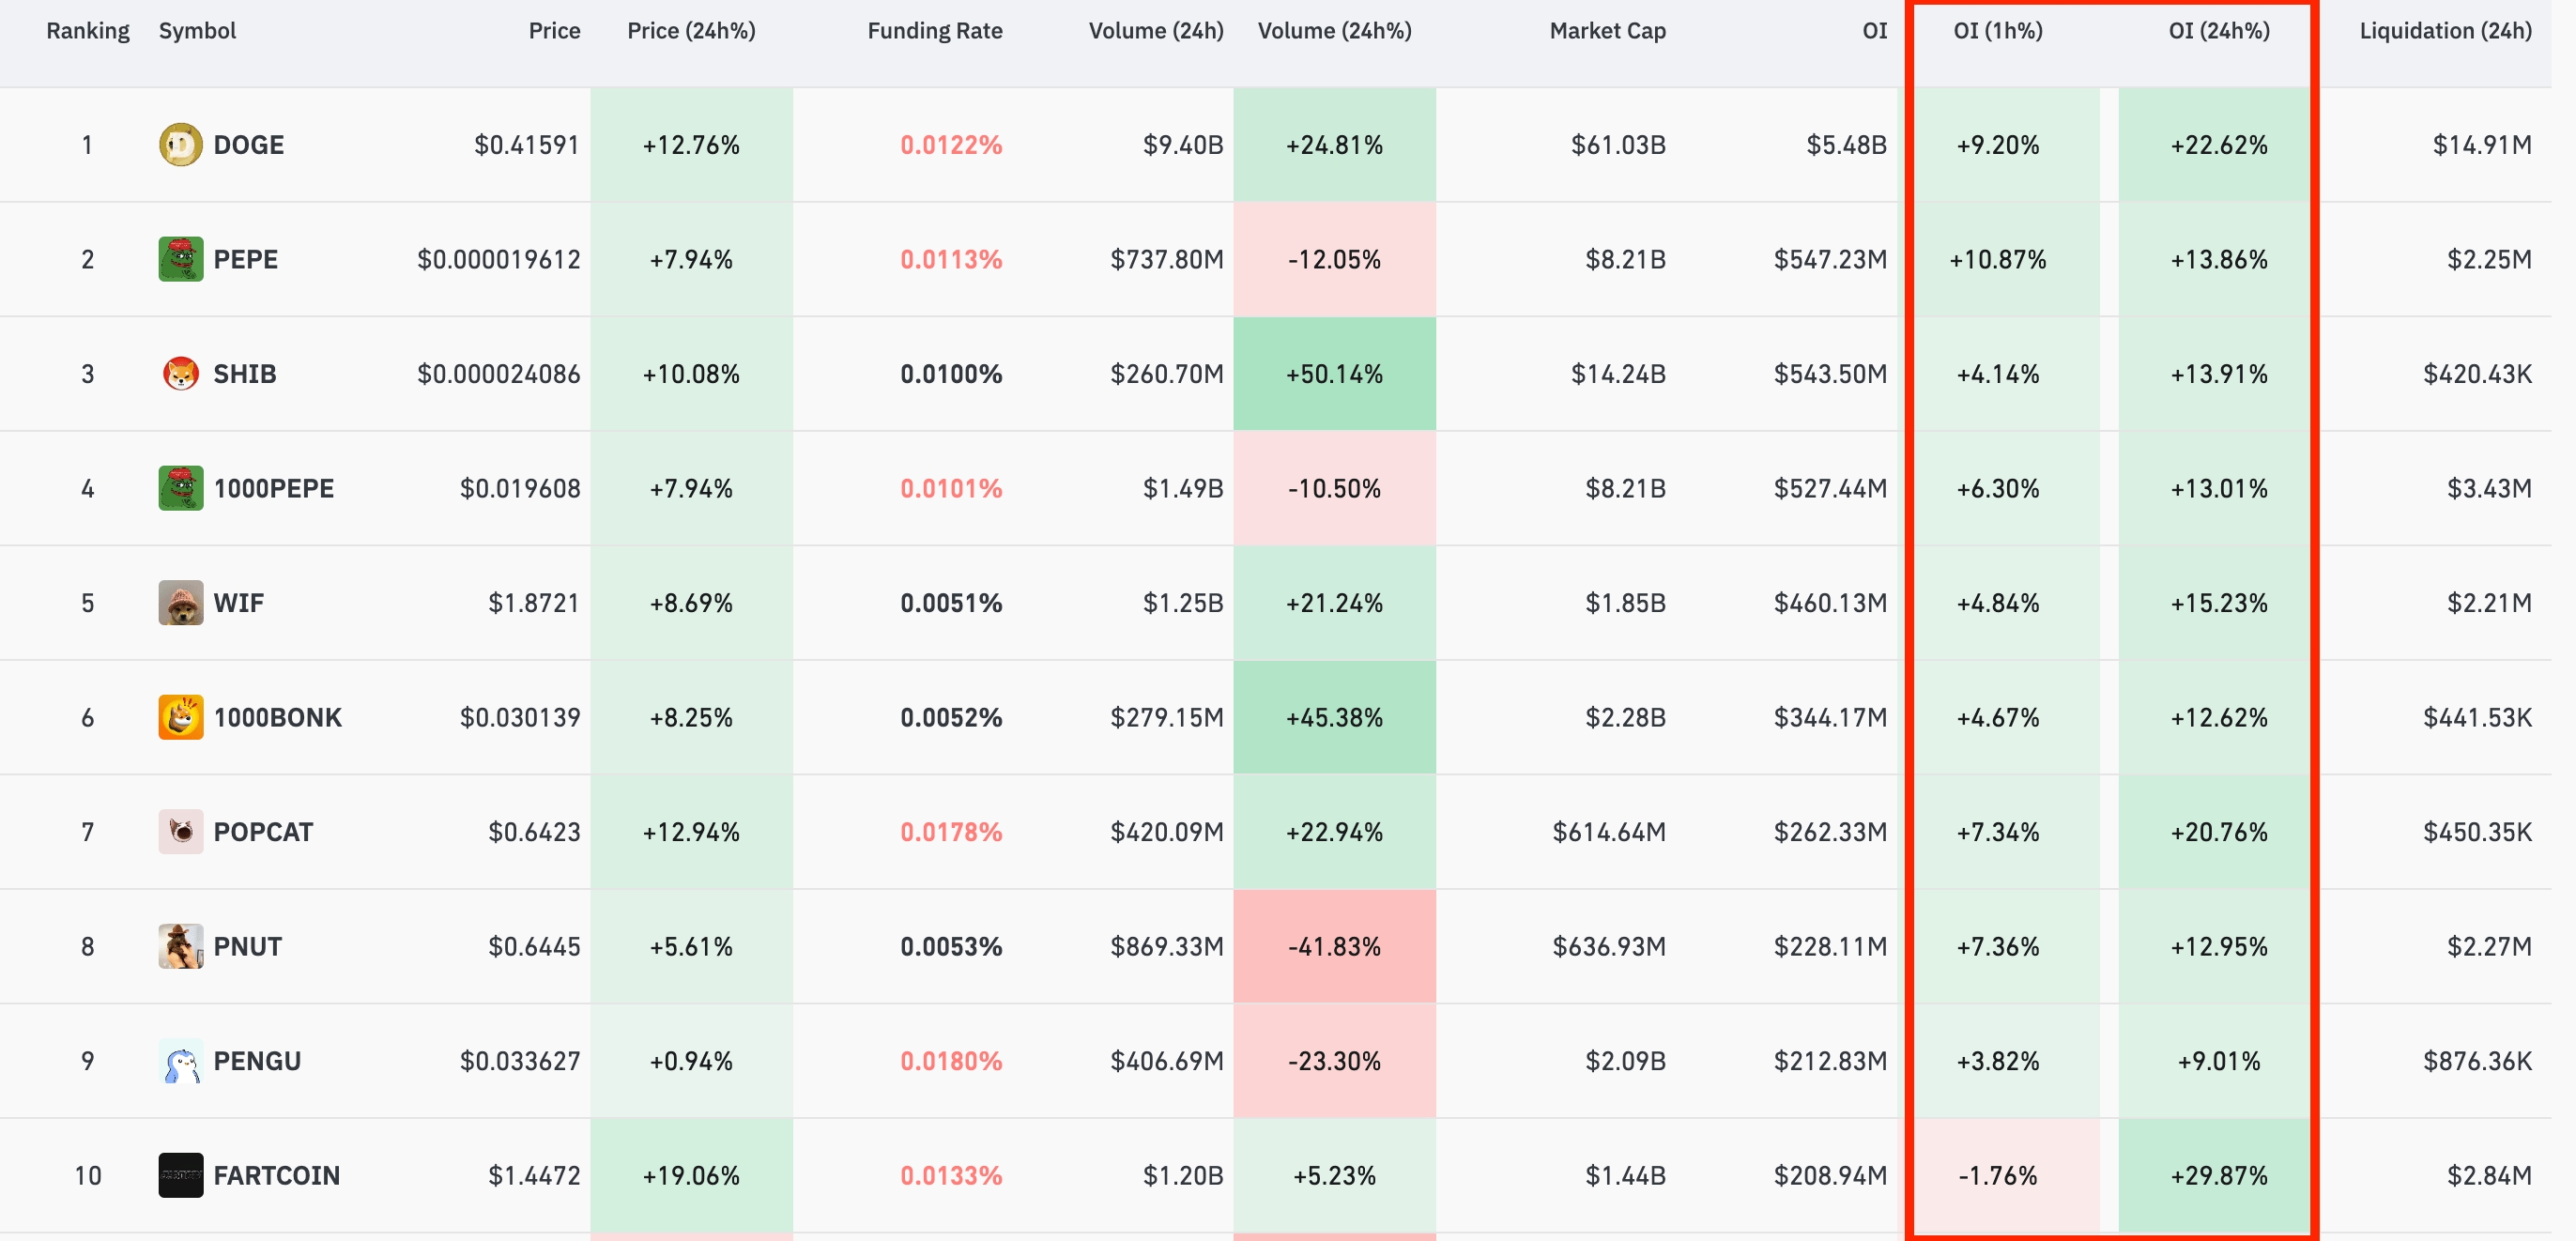The height and width of the screenshot is (1241, 2576).
Task: Click the FARTCOIN black icon
Action: [x=180, y=1175]
